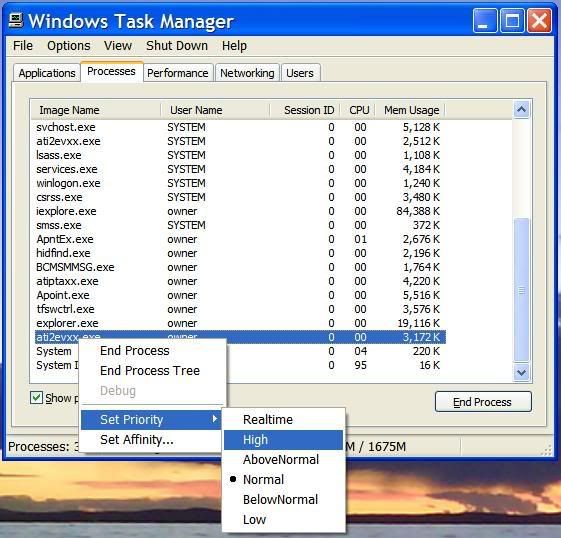
Task: Open the View menu
Action: click(x=118, y=46)
